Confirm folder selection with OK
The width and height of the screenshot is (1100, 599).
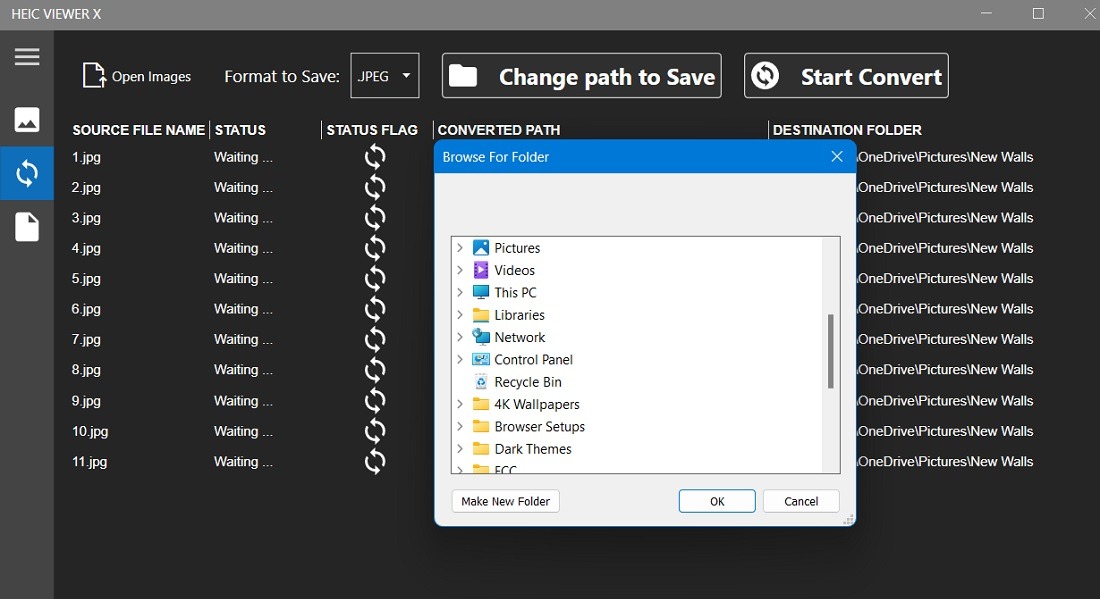pos(716,500)
